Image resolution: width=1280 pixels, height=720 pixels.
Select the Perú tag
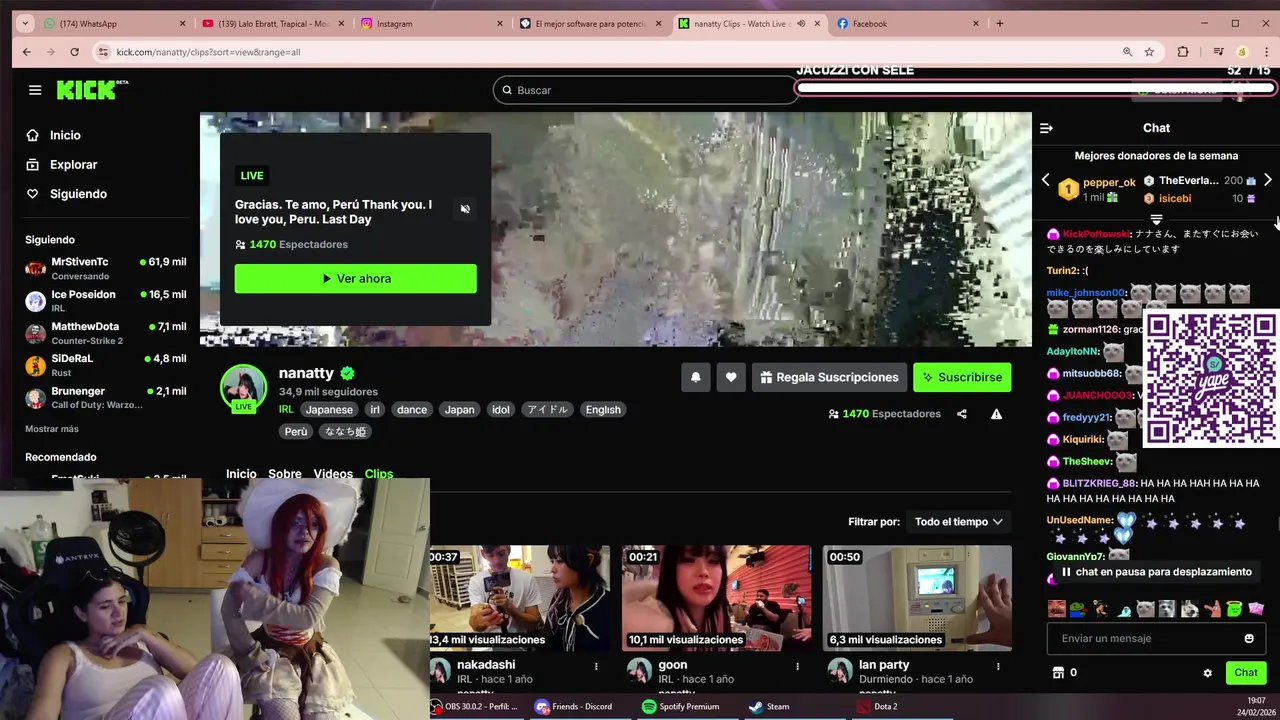(x=296, y=431)
